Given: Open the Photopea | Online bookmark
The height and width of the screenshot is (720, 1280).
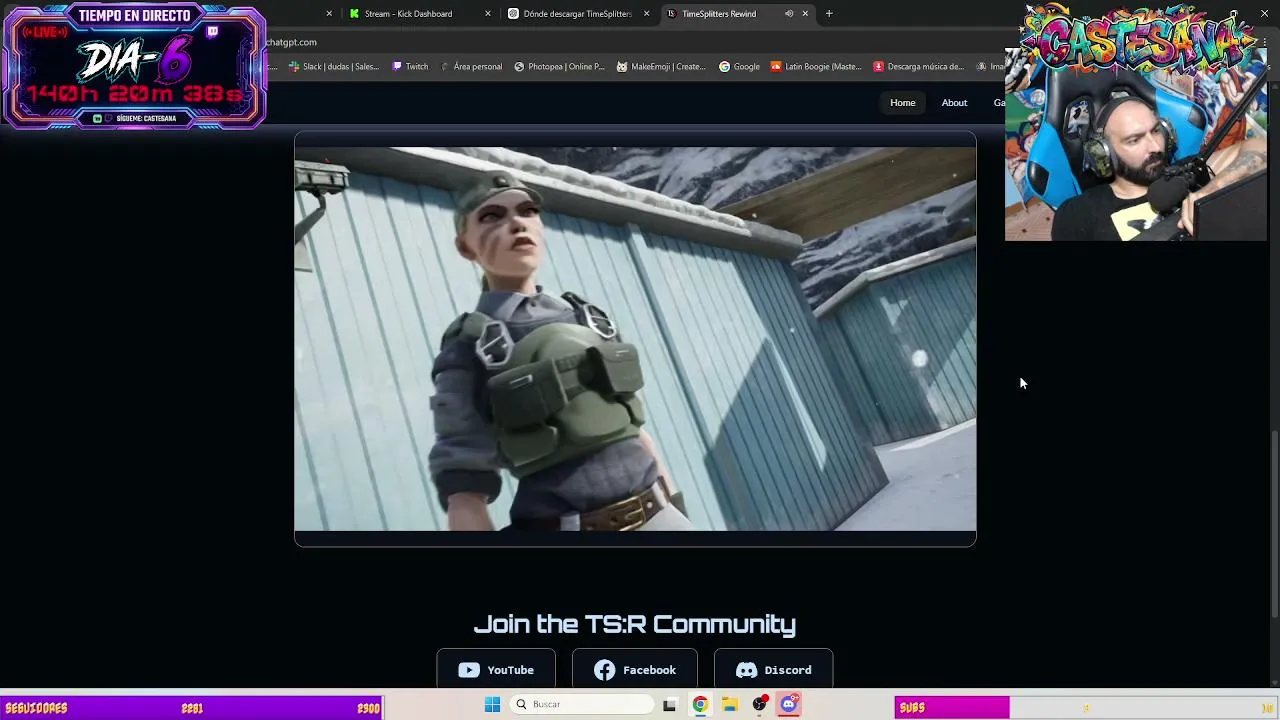Looking at the screenshot, I should [x=559, y=67].
